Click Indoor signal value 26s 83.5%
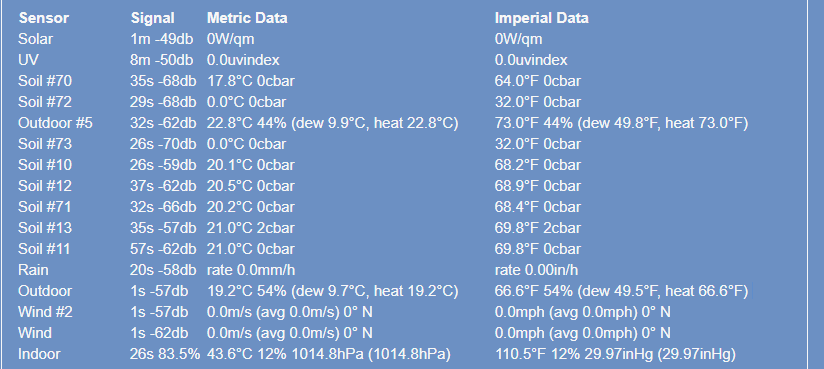Viewport: 824px width, 369px height. pos(165,355)
